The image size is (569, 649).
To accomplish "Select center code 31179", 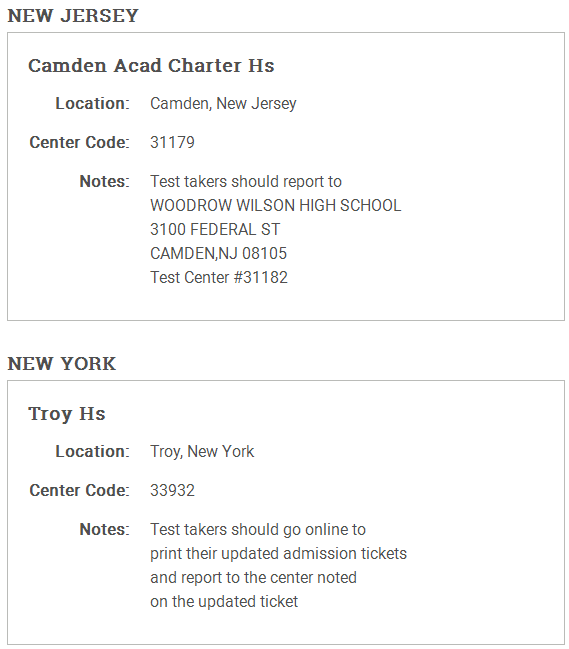I will 172,142.
